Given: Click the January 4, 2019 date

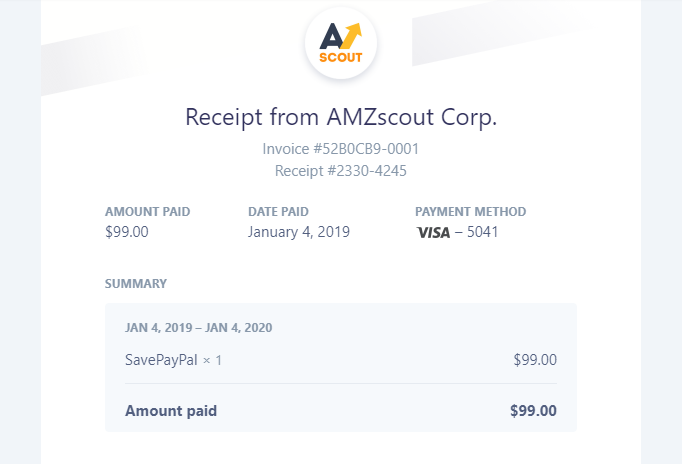Looking at the screenshot, I should coord(298,232).
